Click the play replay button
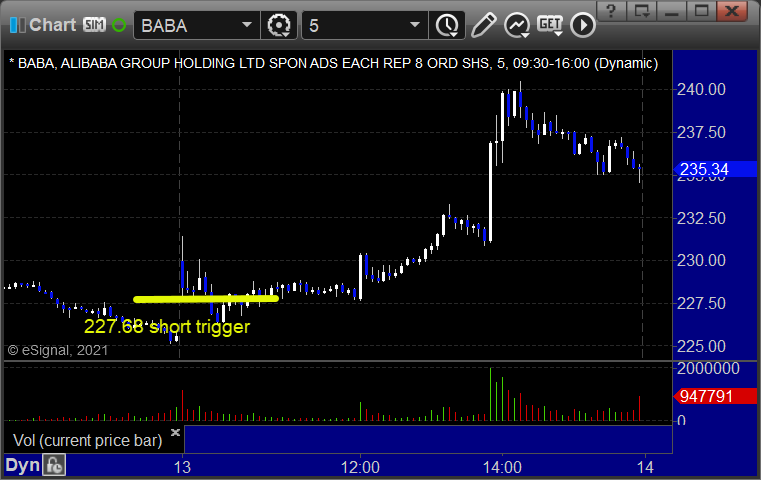The width and height of the screenshot is (761, 480). pos(582,25)
